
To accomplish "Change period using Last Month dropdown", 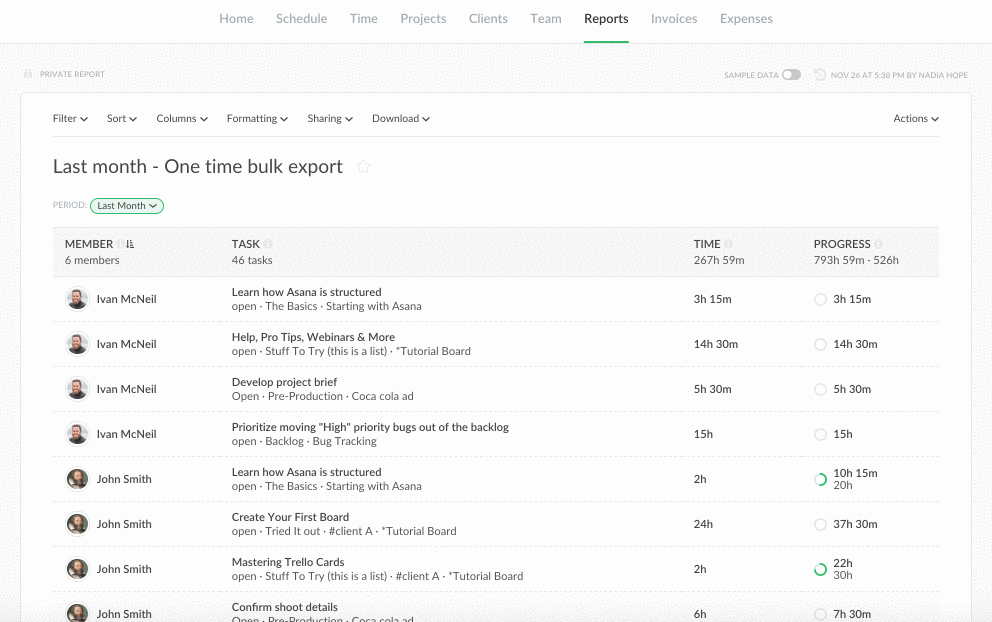I will pyautogui.click(x=127, y=206).
